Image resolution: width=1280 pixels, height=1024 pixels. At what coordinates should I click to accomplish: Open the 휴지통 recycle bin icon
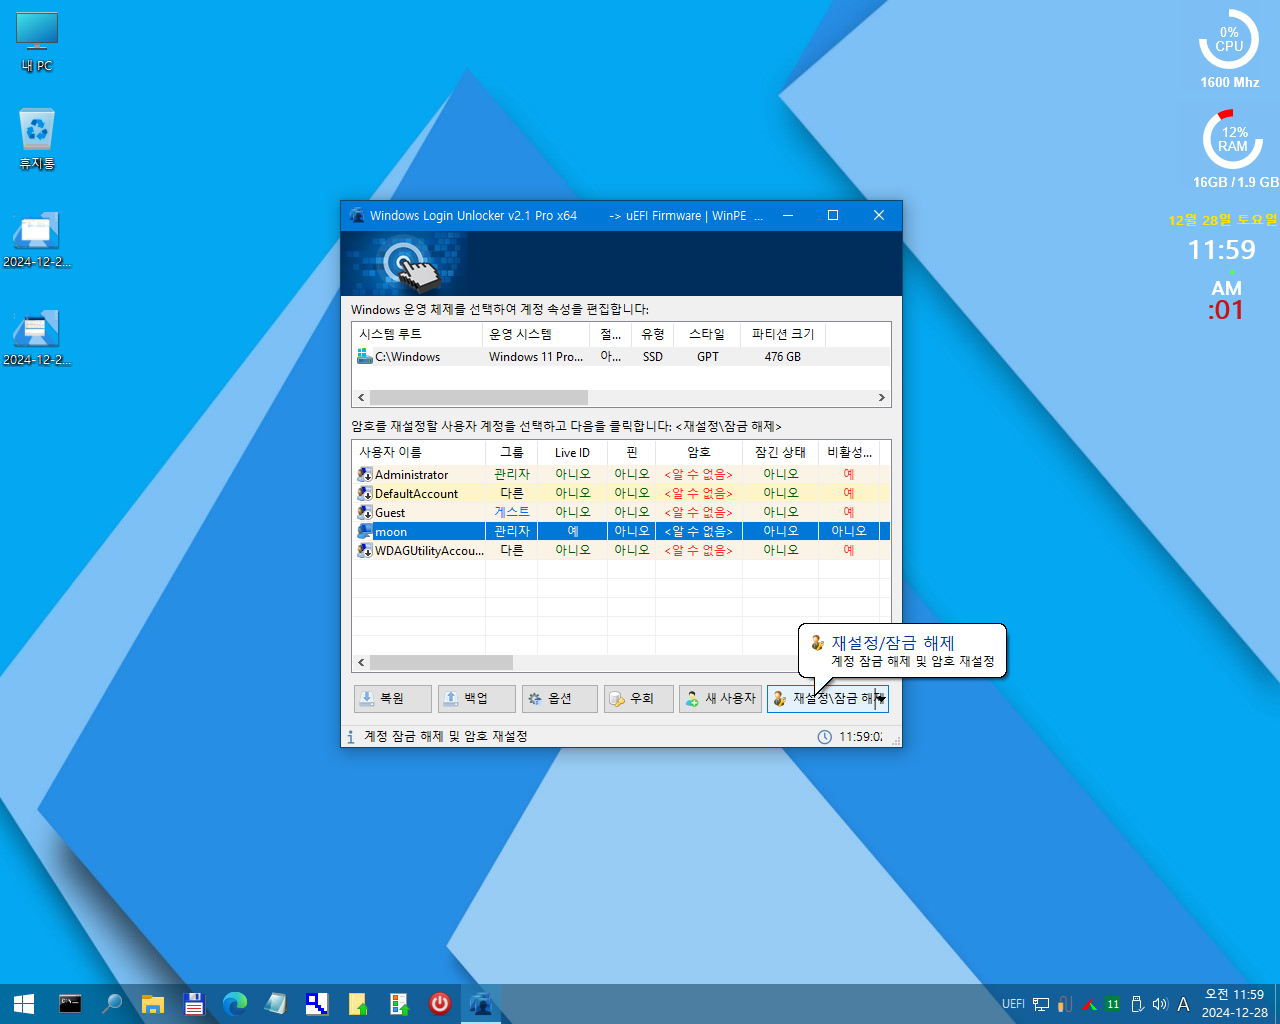point(37,139)
